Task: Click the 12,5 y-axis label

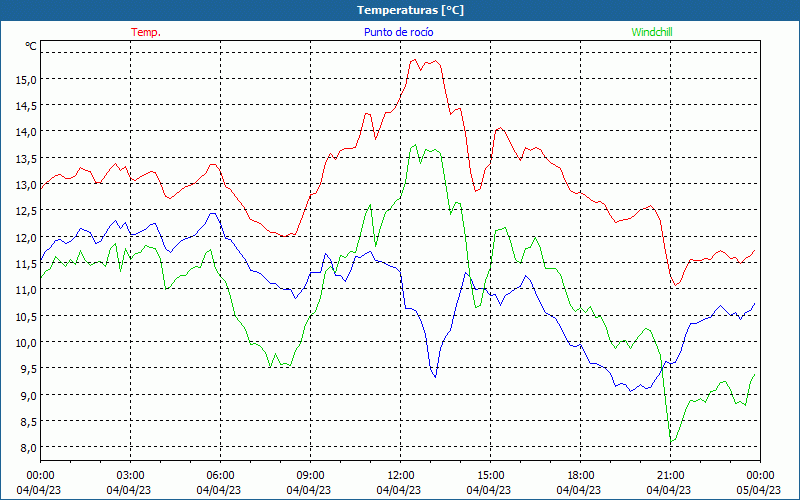Action: tap(26, 211)
